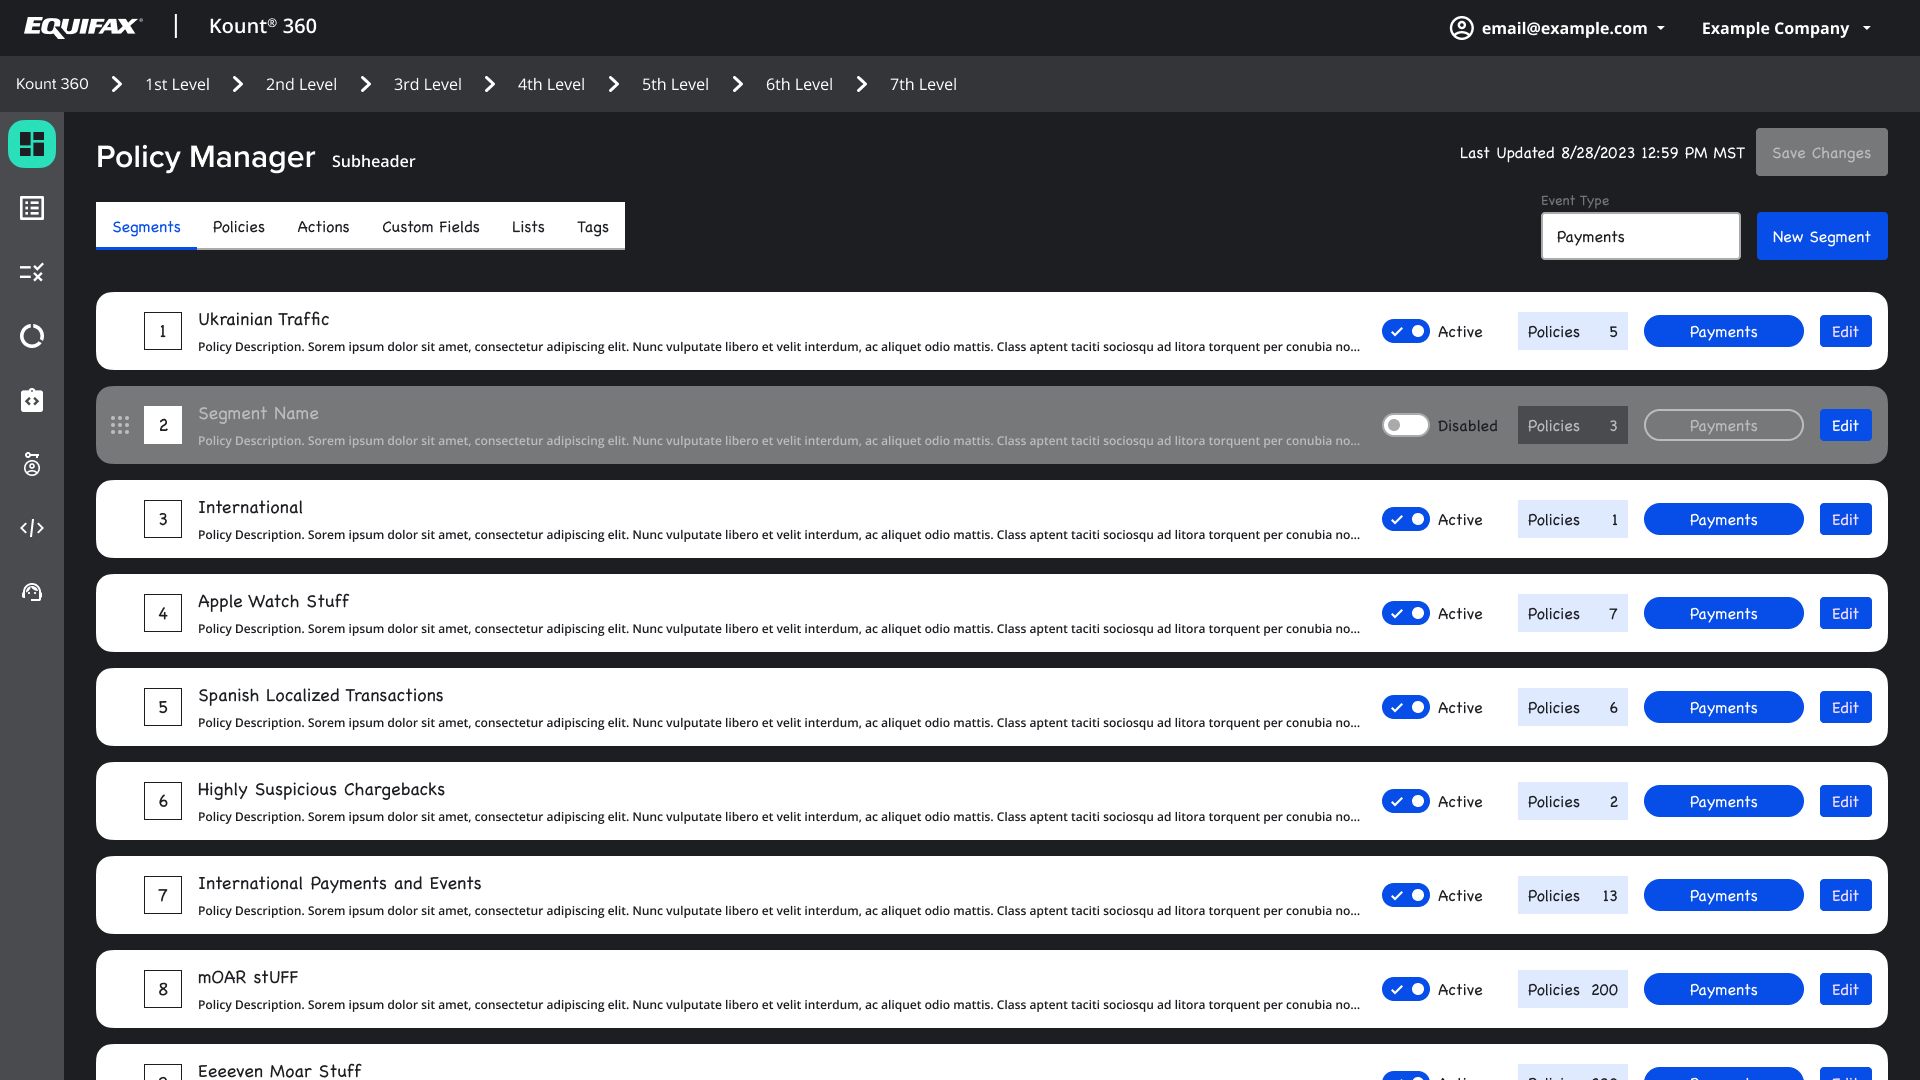The width and height of the screenshot is (1920, 1080).
Task: Click Payments pill on Ukrainian Traffic row
Action: pyautogui.click(x=1723, y=331)
